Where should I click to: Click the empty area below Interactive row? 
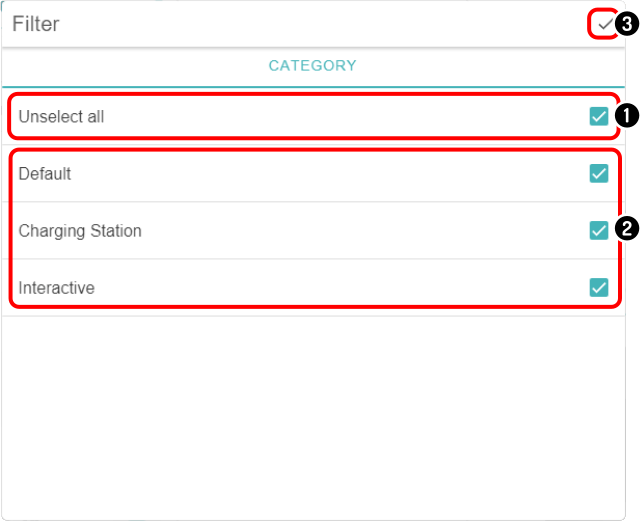point(313,418)
